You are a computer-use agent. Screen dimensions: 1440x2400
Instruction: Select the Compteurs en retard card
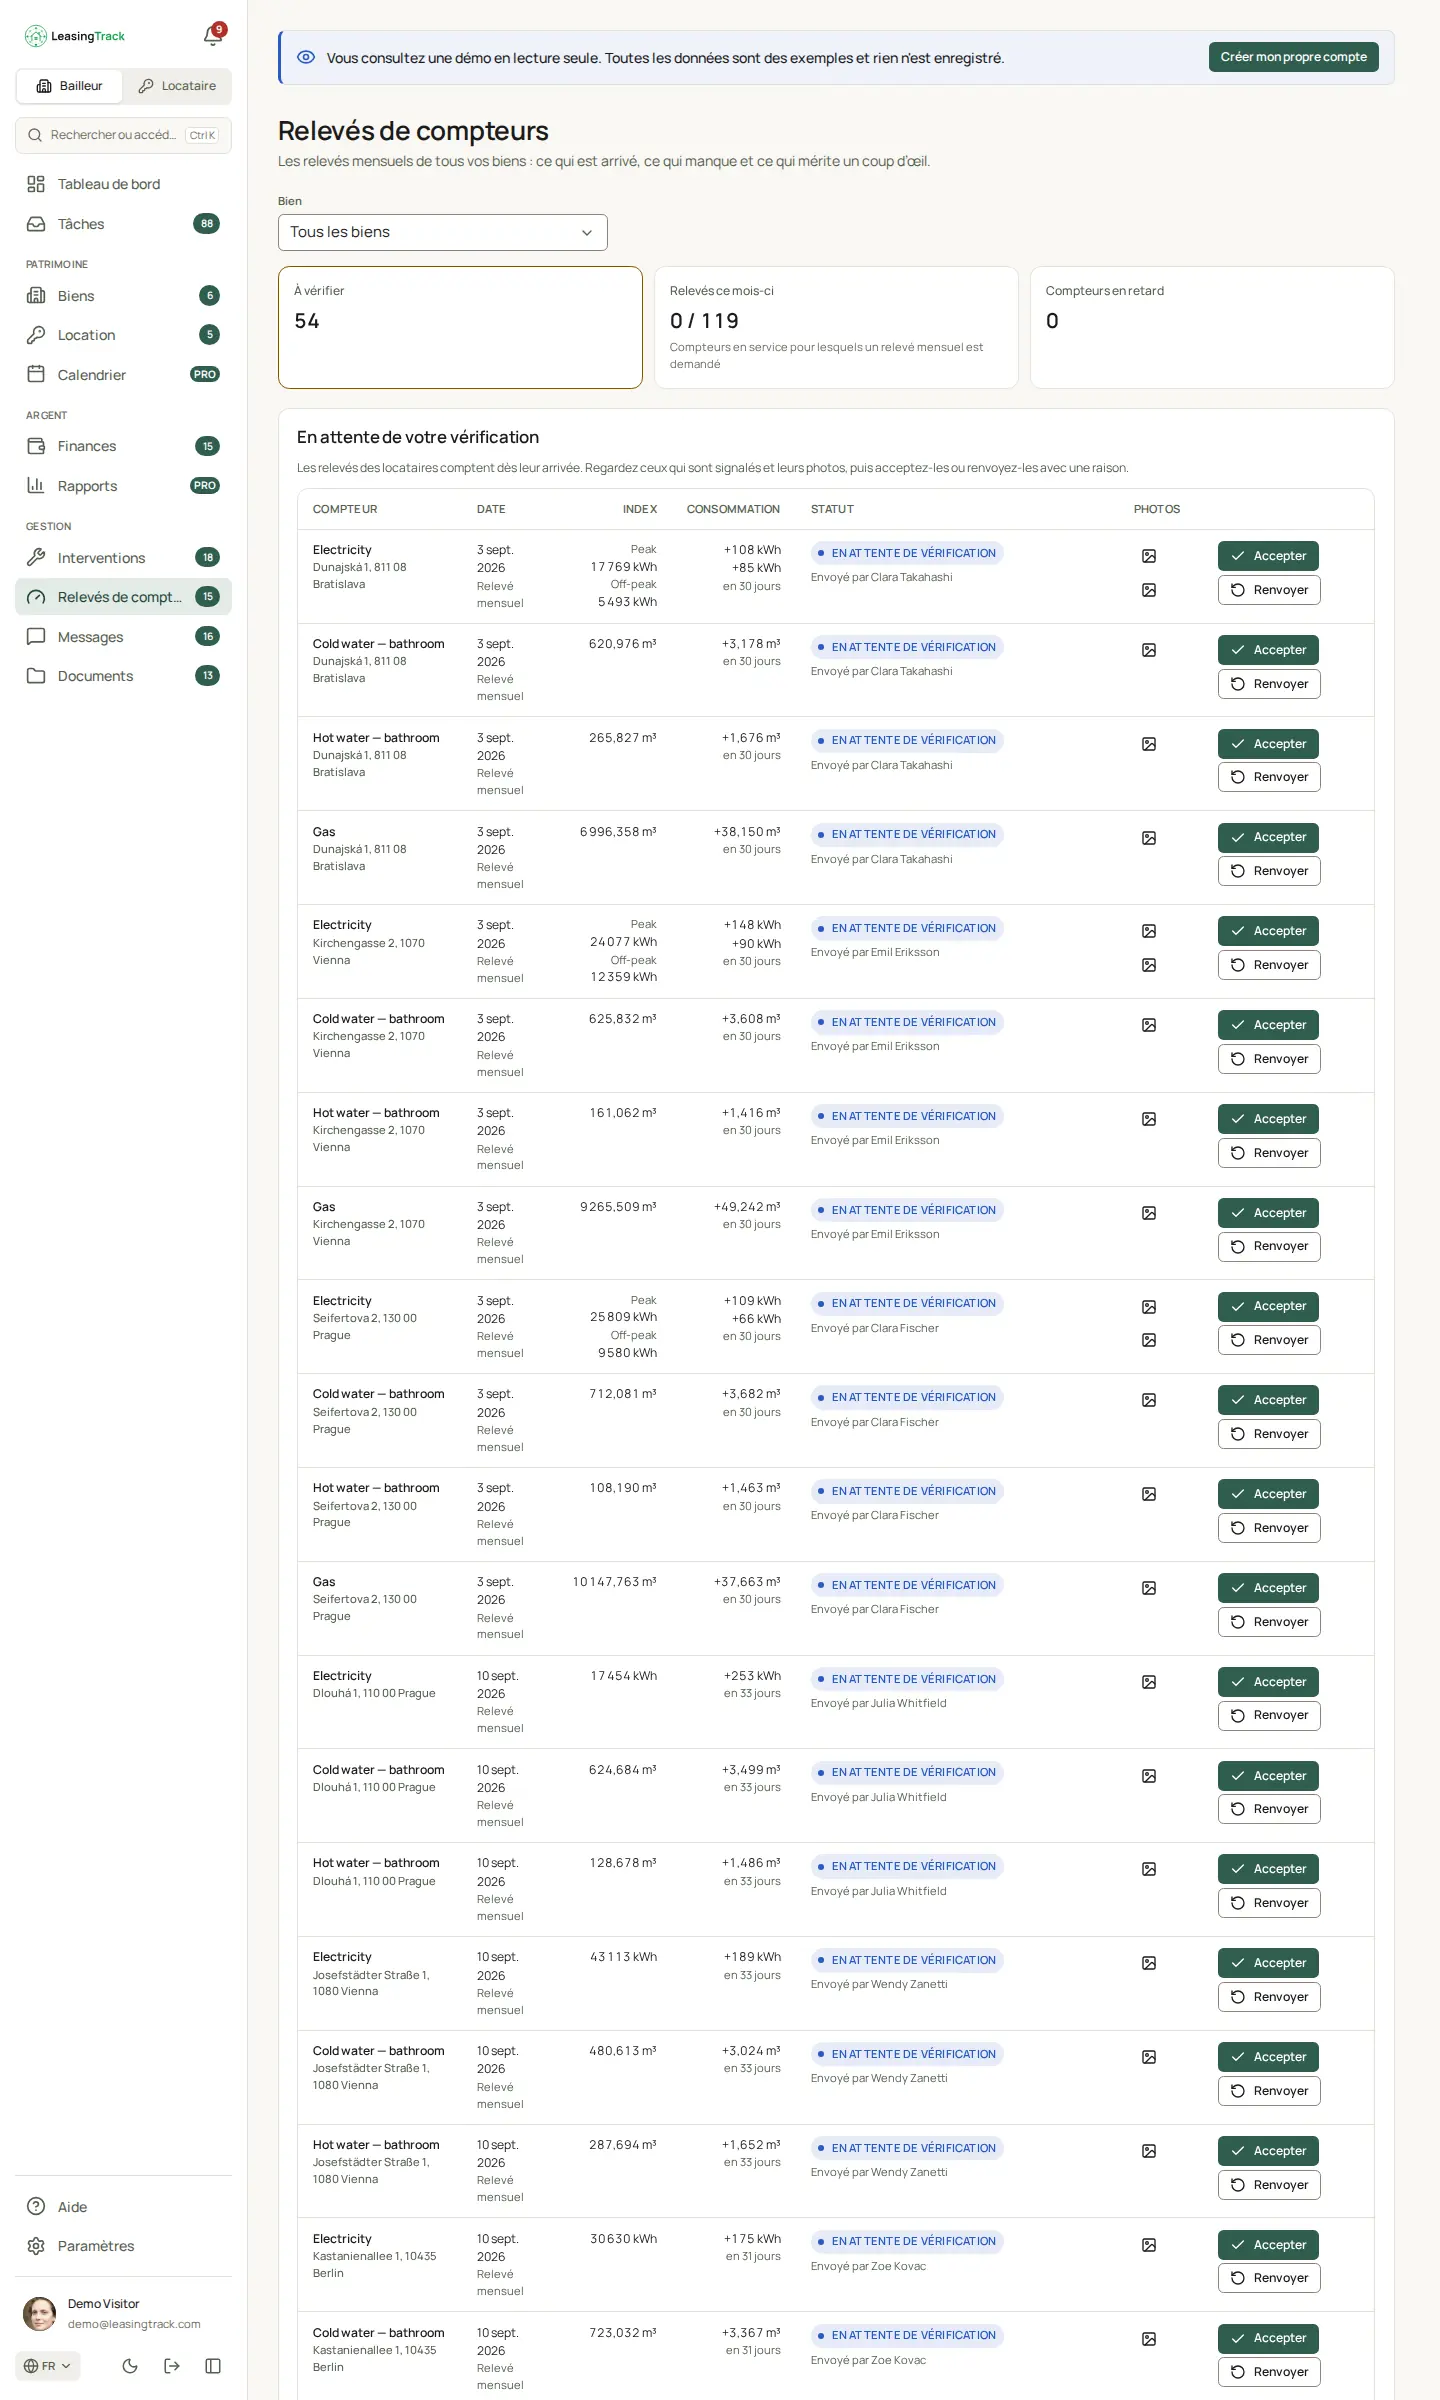(x=1212, y=327)
